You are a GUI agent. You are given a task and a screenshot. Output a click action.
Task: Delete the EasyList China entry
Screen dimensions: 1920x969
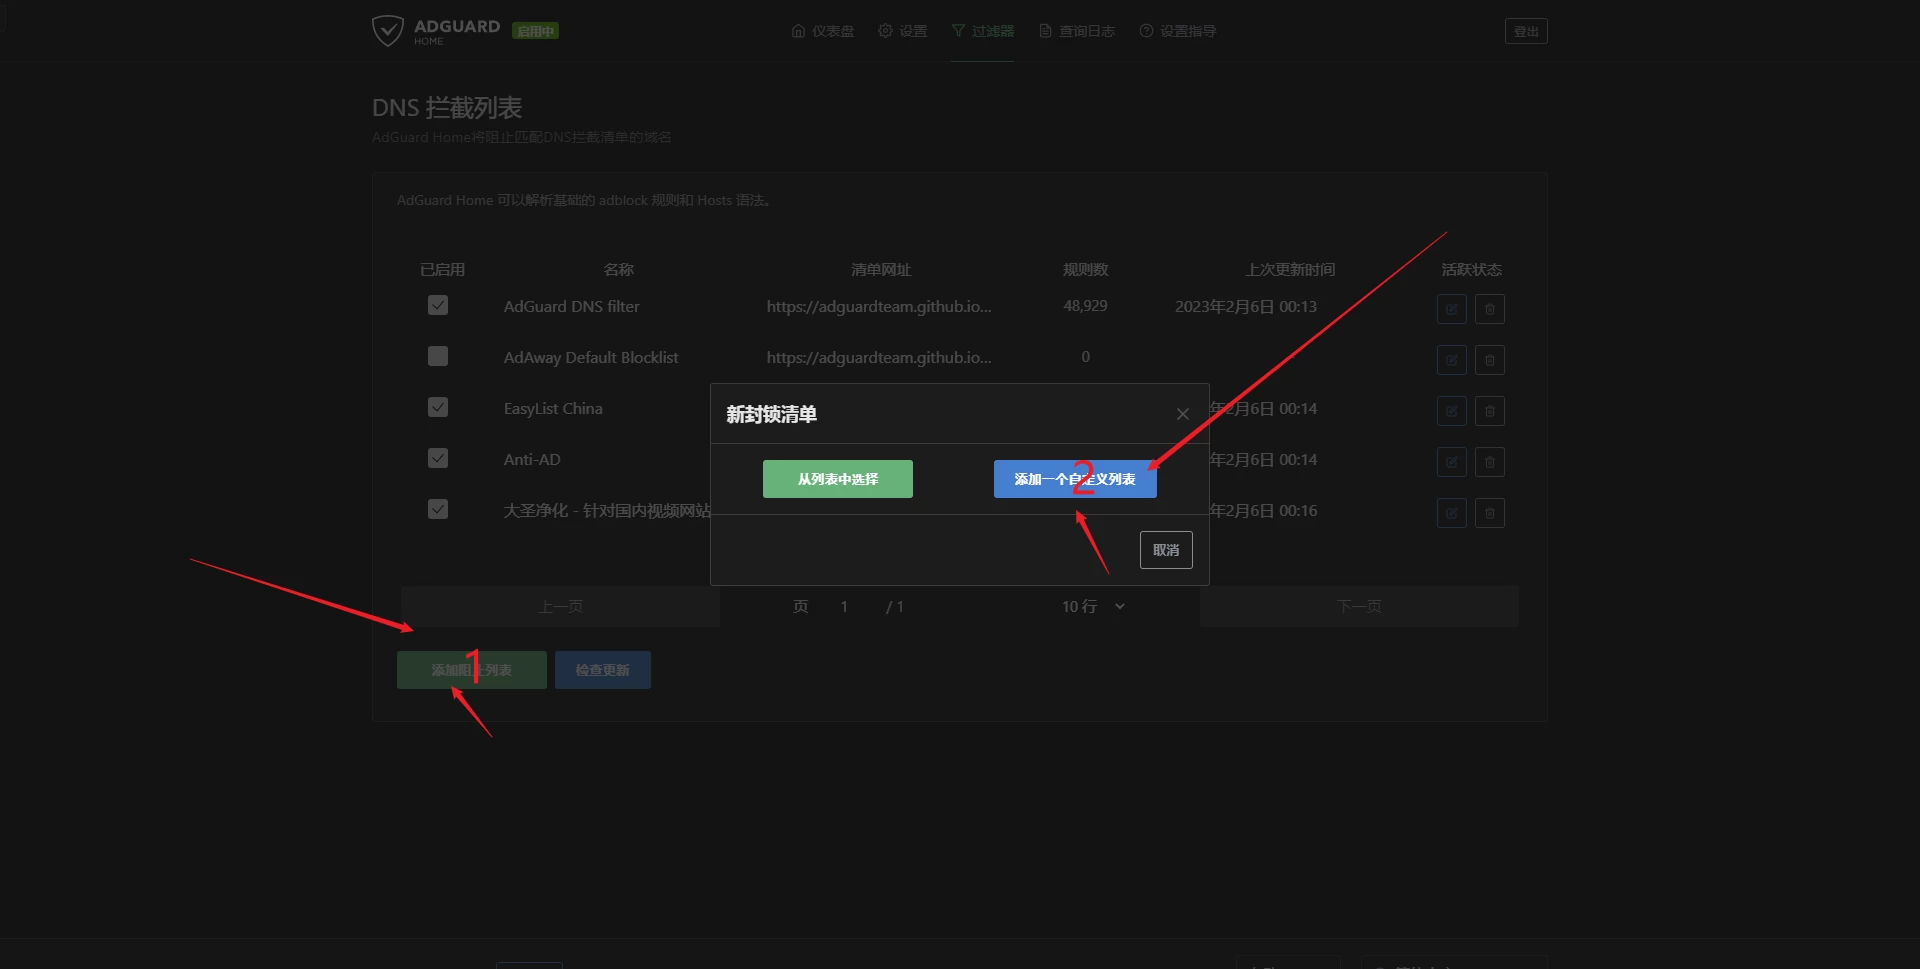(x=1490, y=411)
